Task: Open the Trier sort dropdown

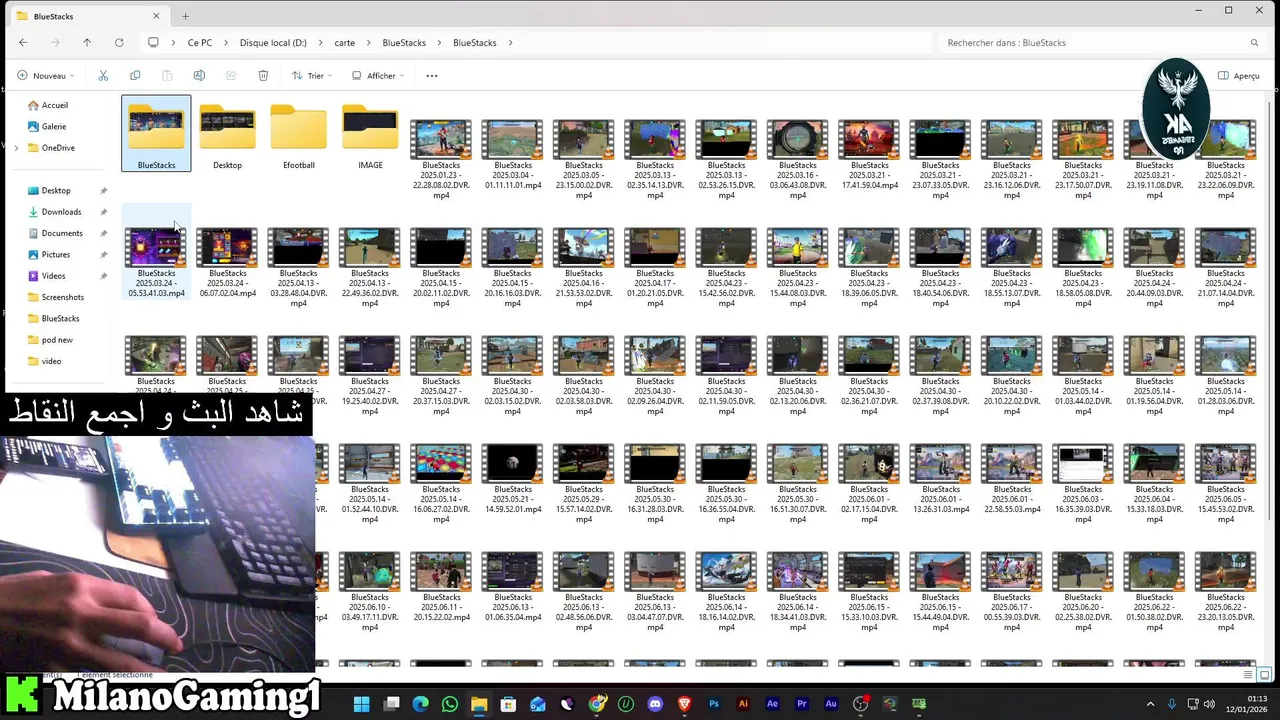Action: (311, 76)
